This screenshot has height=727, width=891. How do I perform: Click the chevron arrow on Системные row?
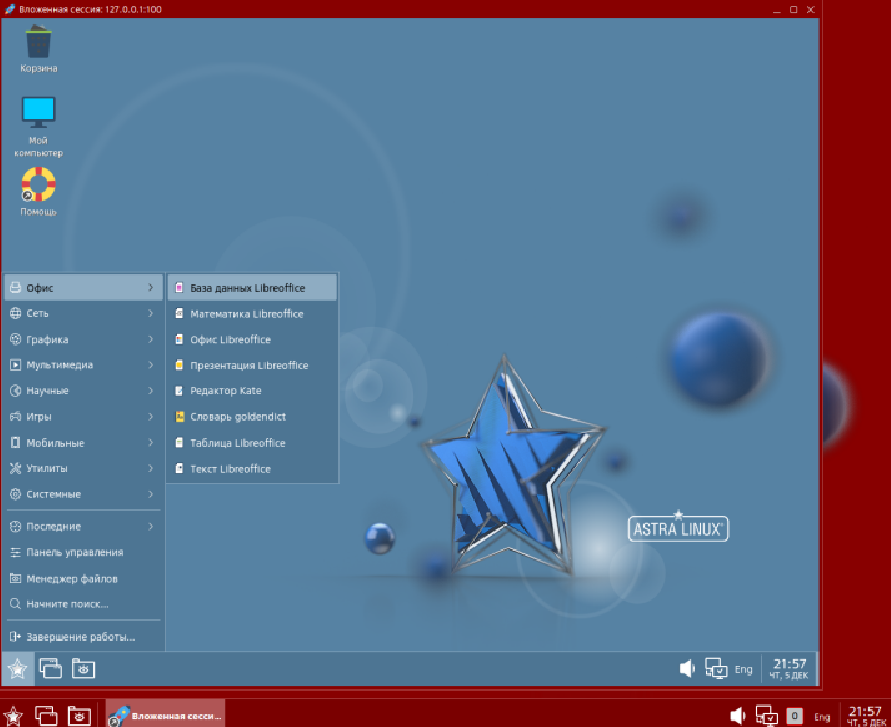151,494
